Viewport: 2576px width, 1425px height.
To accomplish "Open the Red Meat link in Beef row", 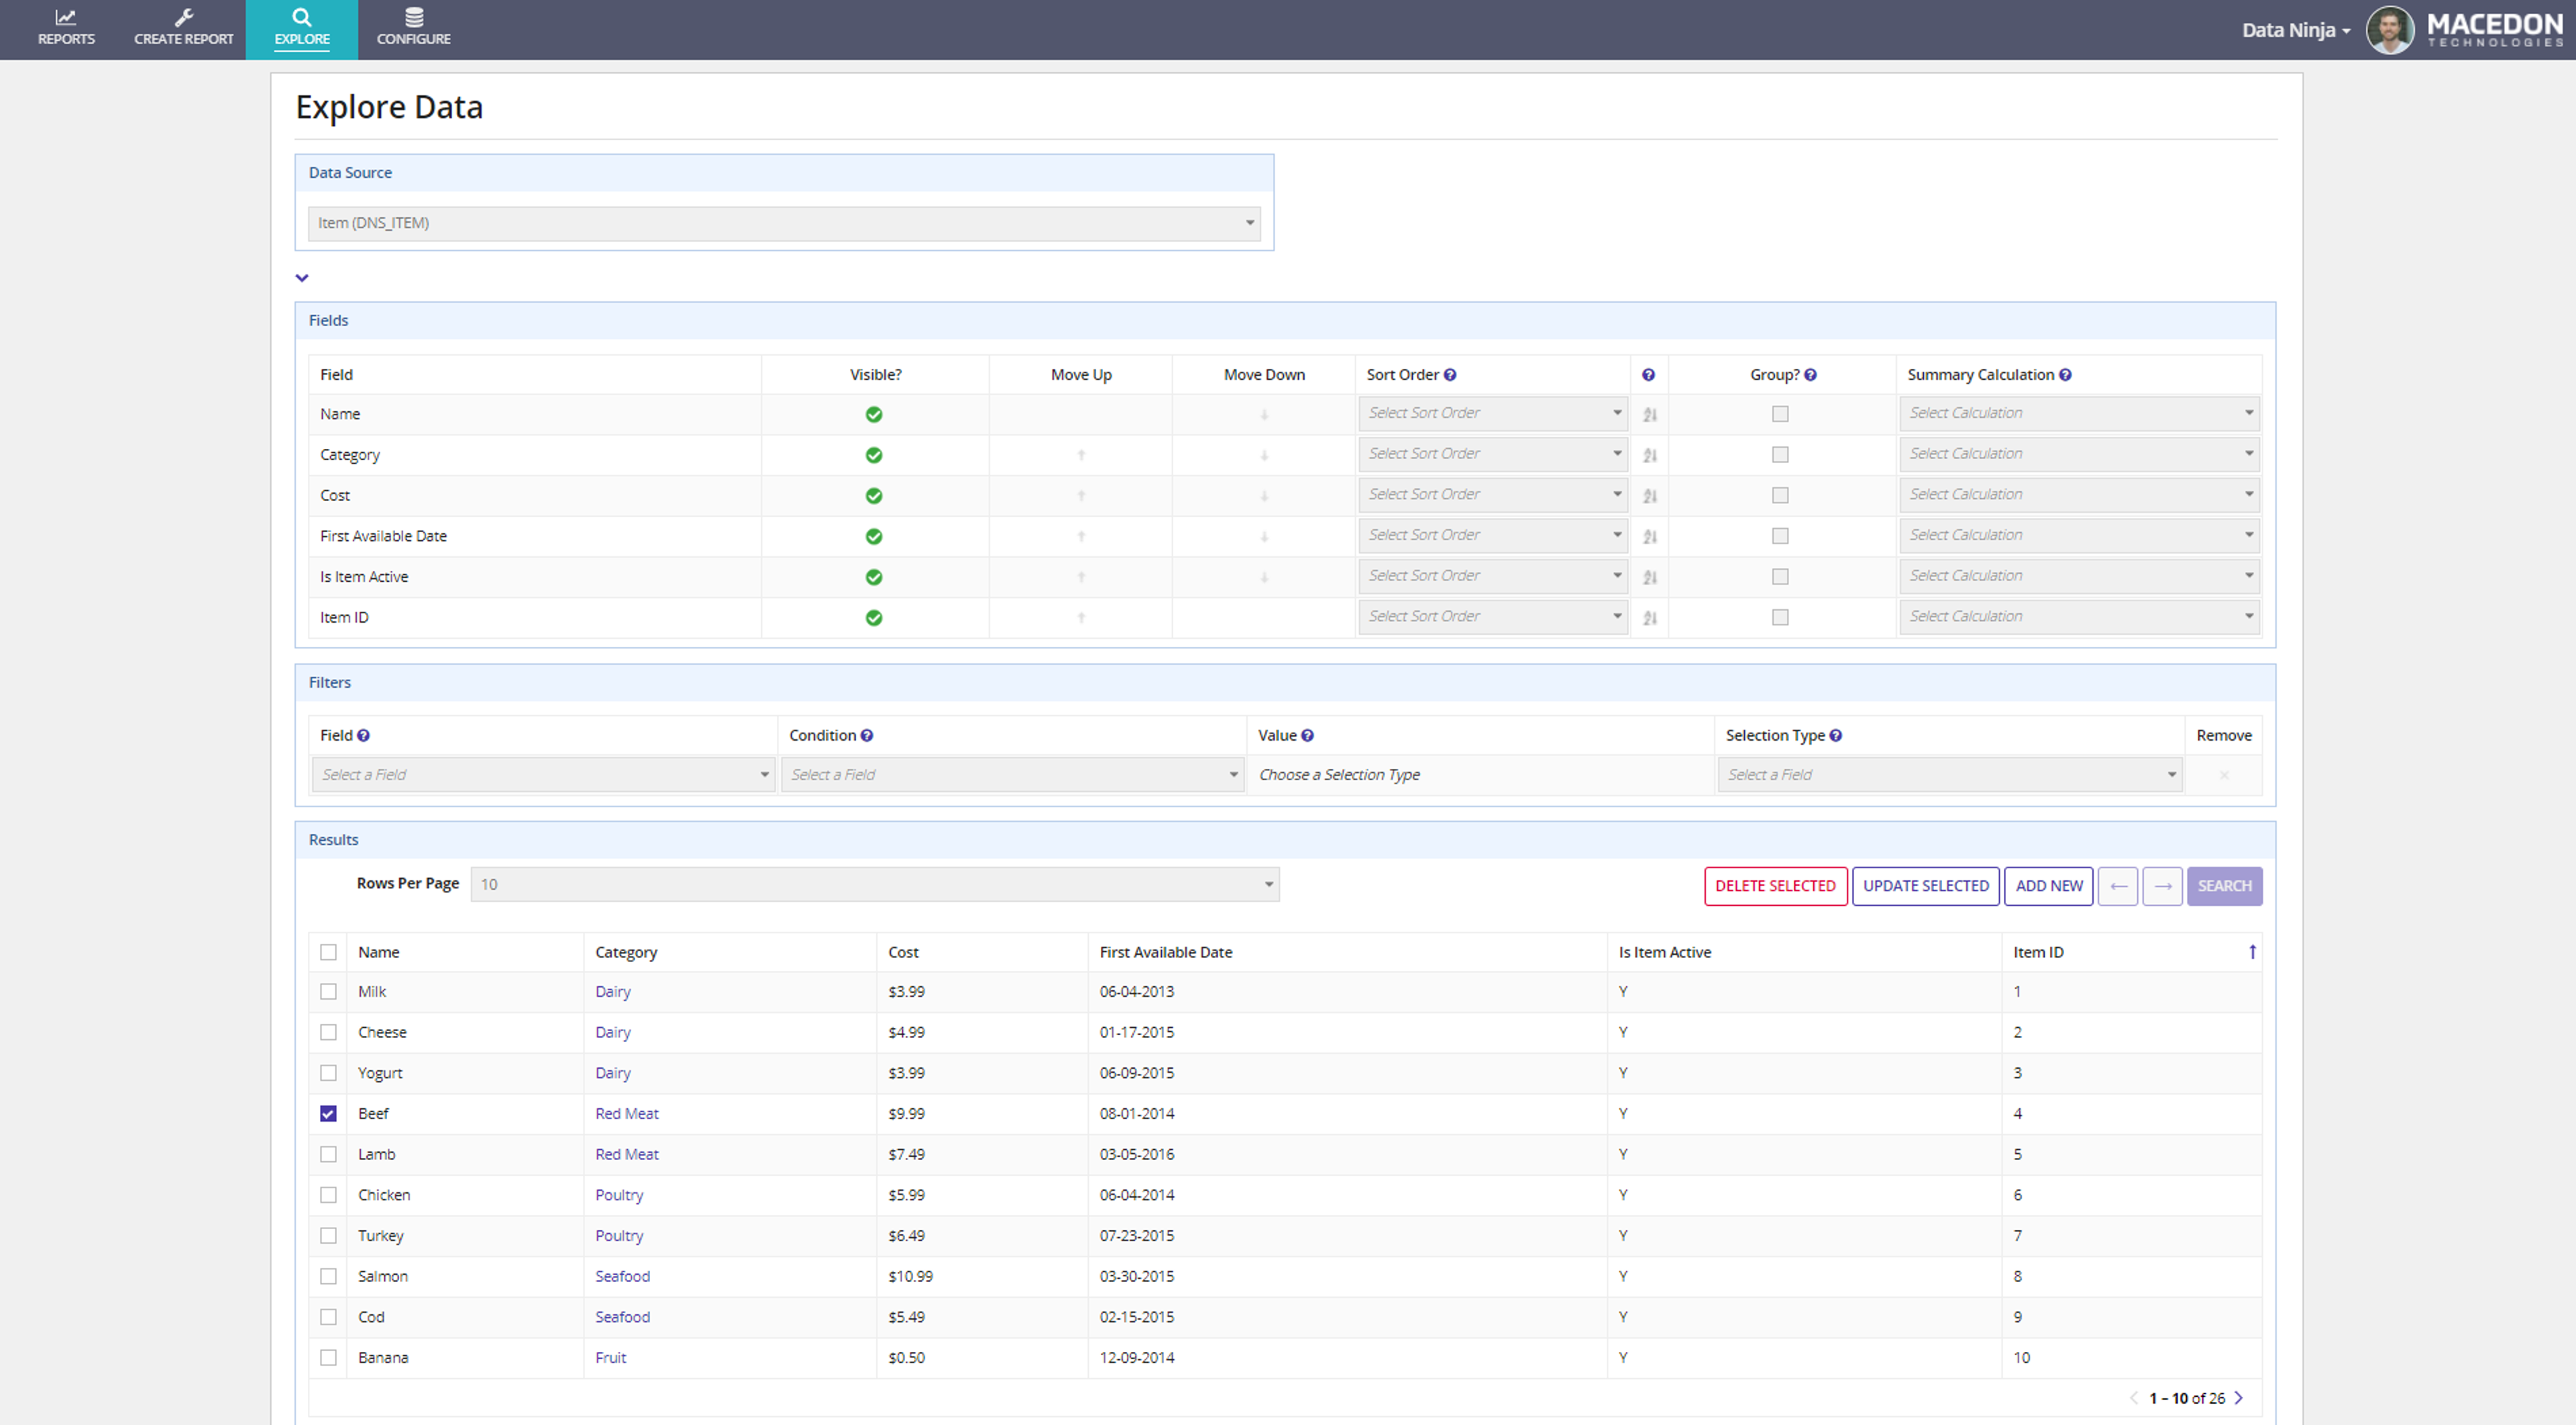I will pyautogui.click(x=626, y=1114).
